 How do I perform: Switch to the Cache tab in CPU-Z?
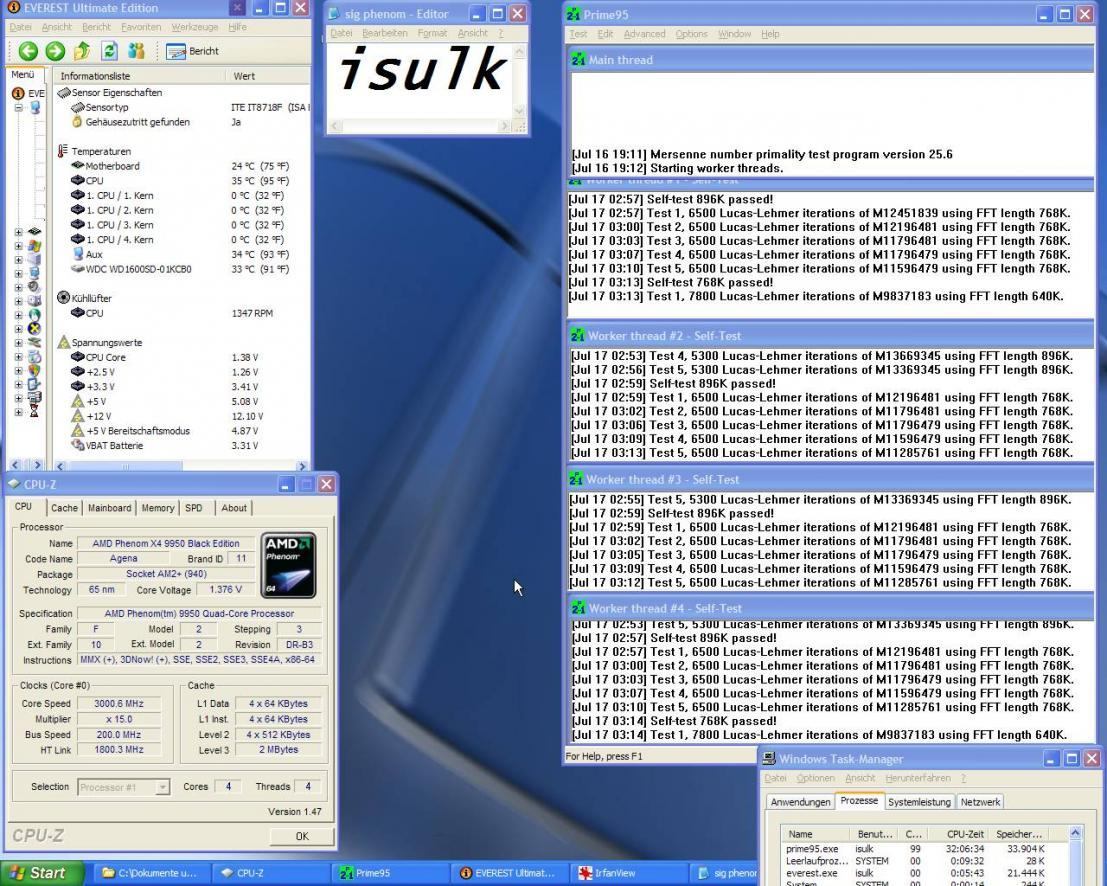click(x=64, y=508)
